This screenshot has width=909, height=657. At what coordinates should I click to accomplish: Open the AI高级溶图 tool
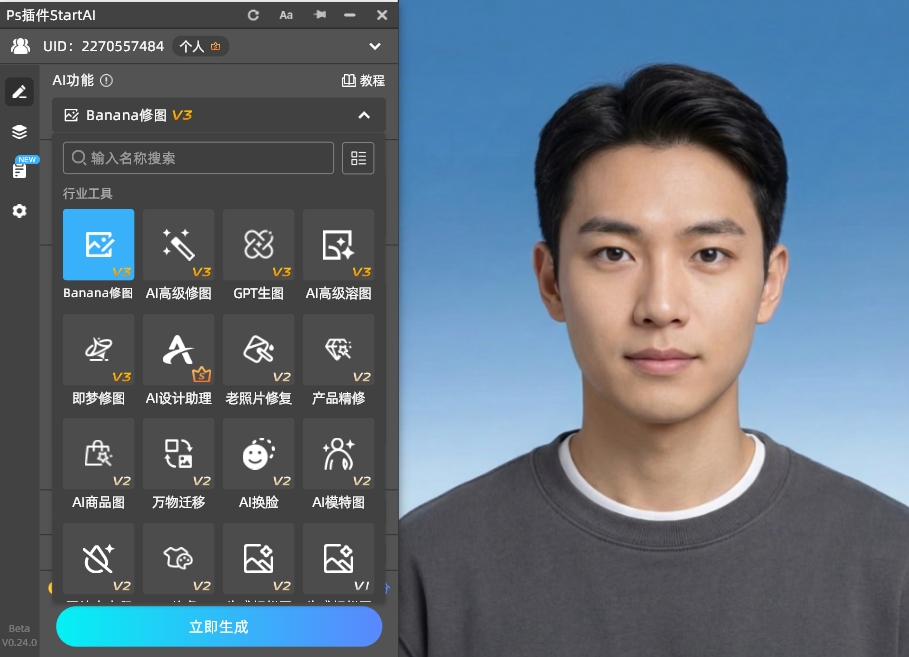[338, 245]
